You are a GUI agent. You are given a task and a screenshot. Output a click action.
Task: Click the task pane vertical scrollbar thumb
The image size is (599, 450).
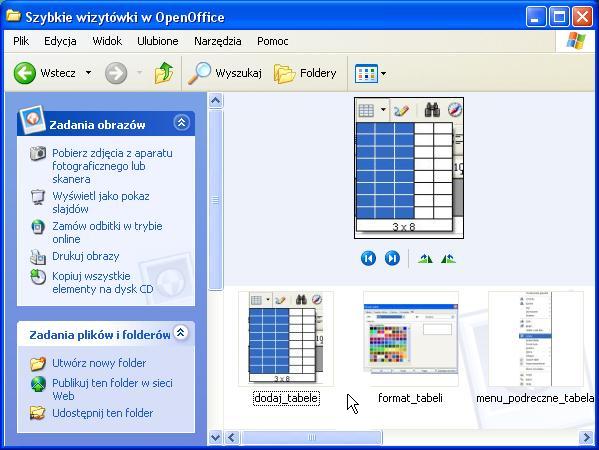coord(215,200)
